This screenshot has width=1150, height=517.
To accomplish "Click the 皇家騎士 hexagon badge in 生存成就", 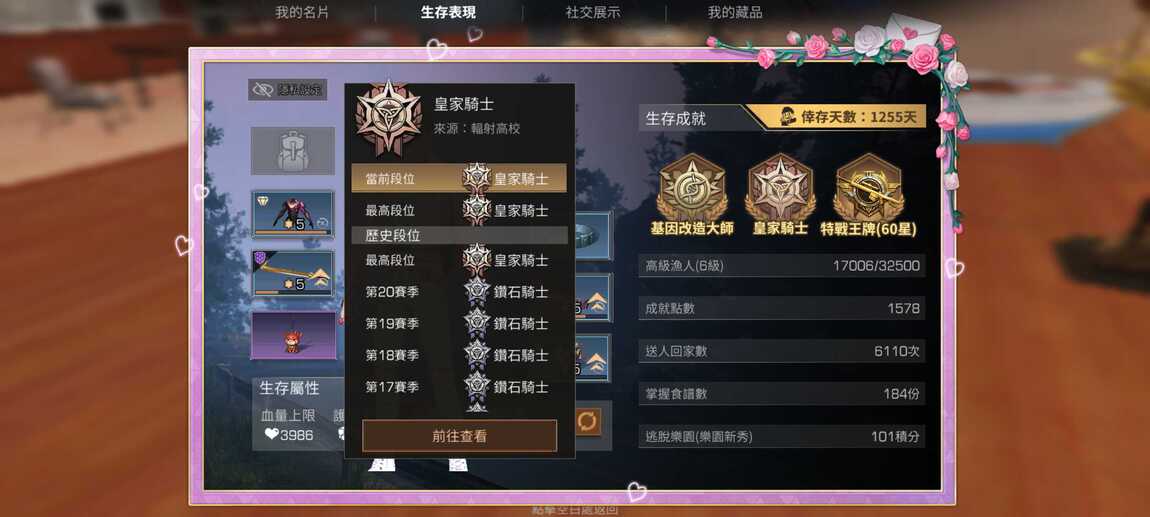I will 780,188.
